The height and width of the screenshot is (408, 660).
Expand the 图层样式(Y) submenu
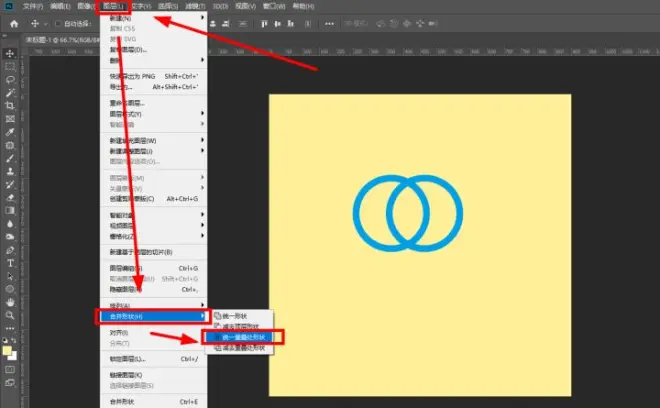pyautogui.click(x=154, y=114)
